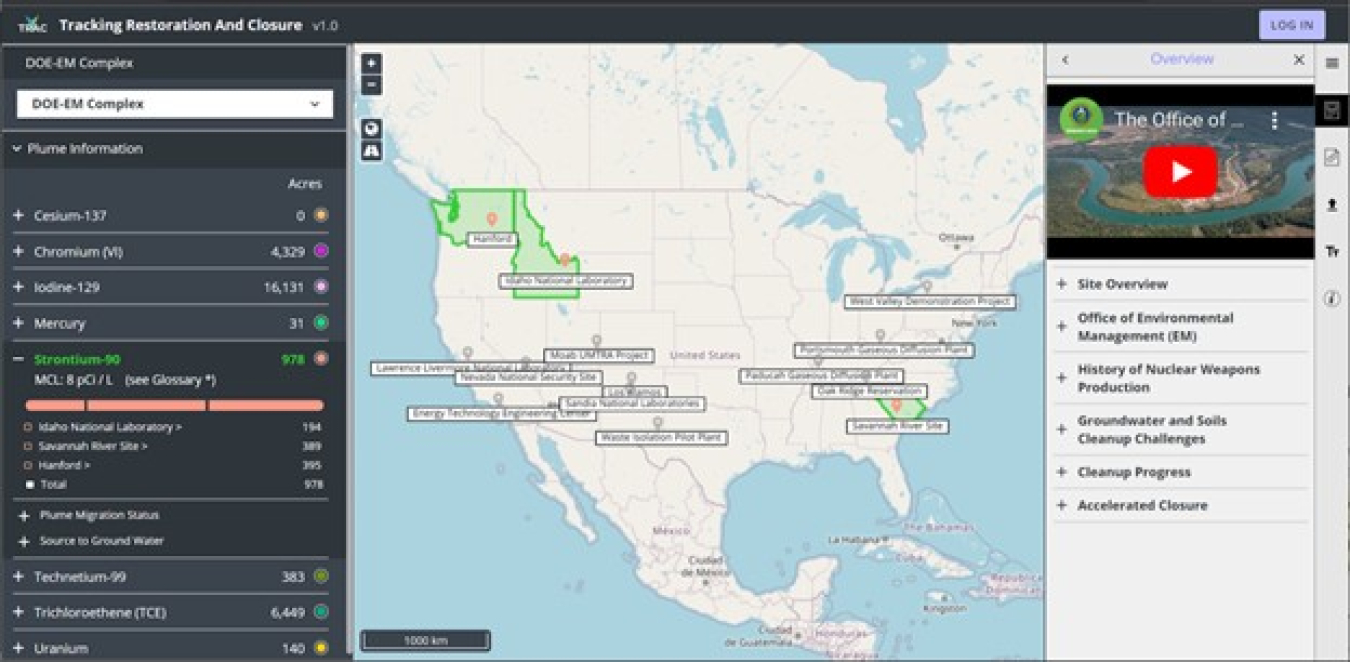Click the Moab UMTRA Project map label
This screenshot has height=662, width=1350.
599,355
